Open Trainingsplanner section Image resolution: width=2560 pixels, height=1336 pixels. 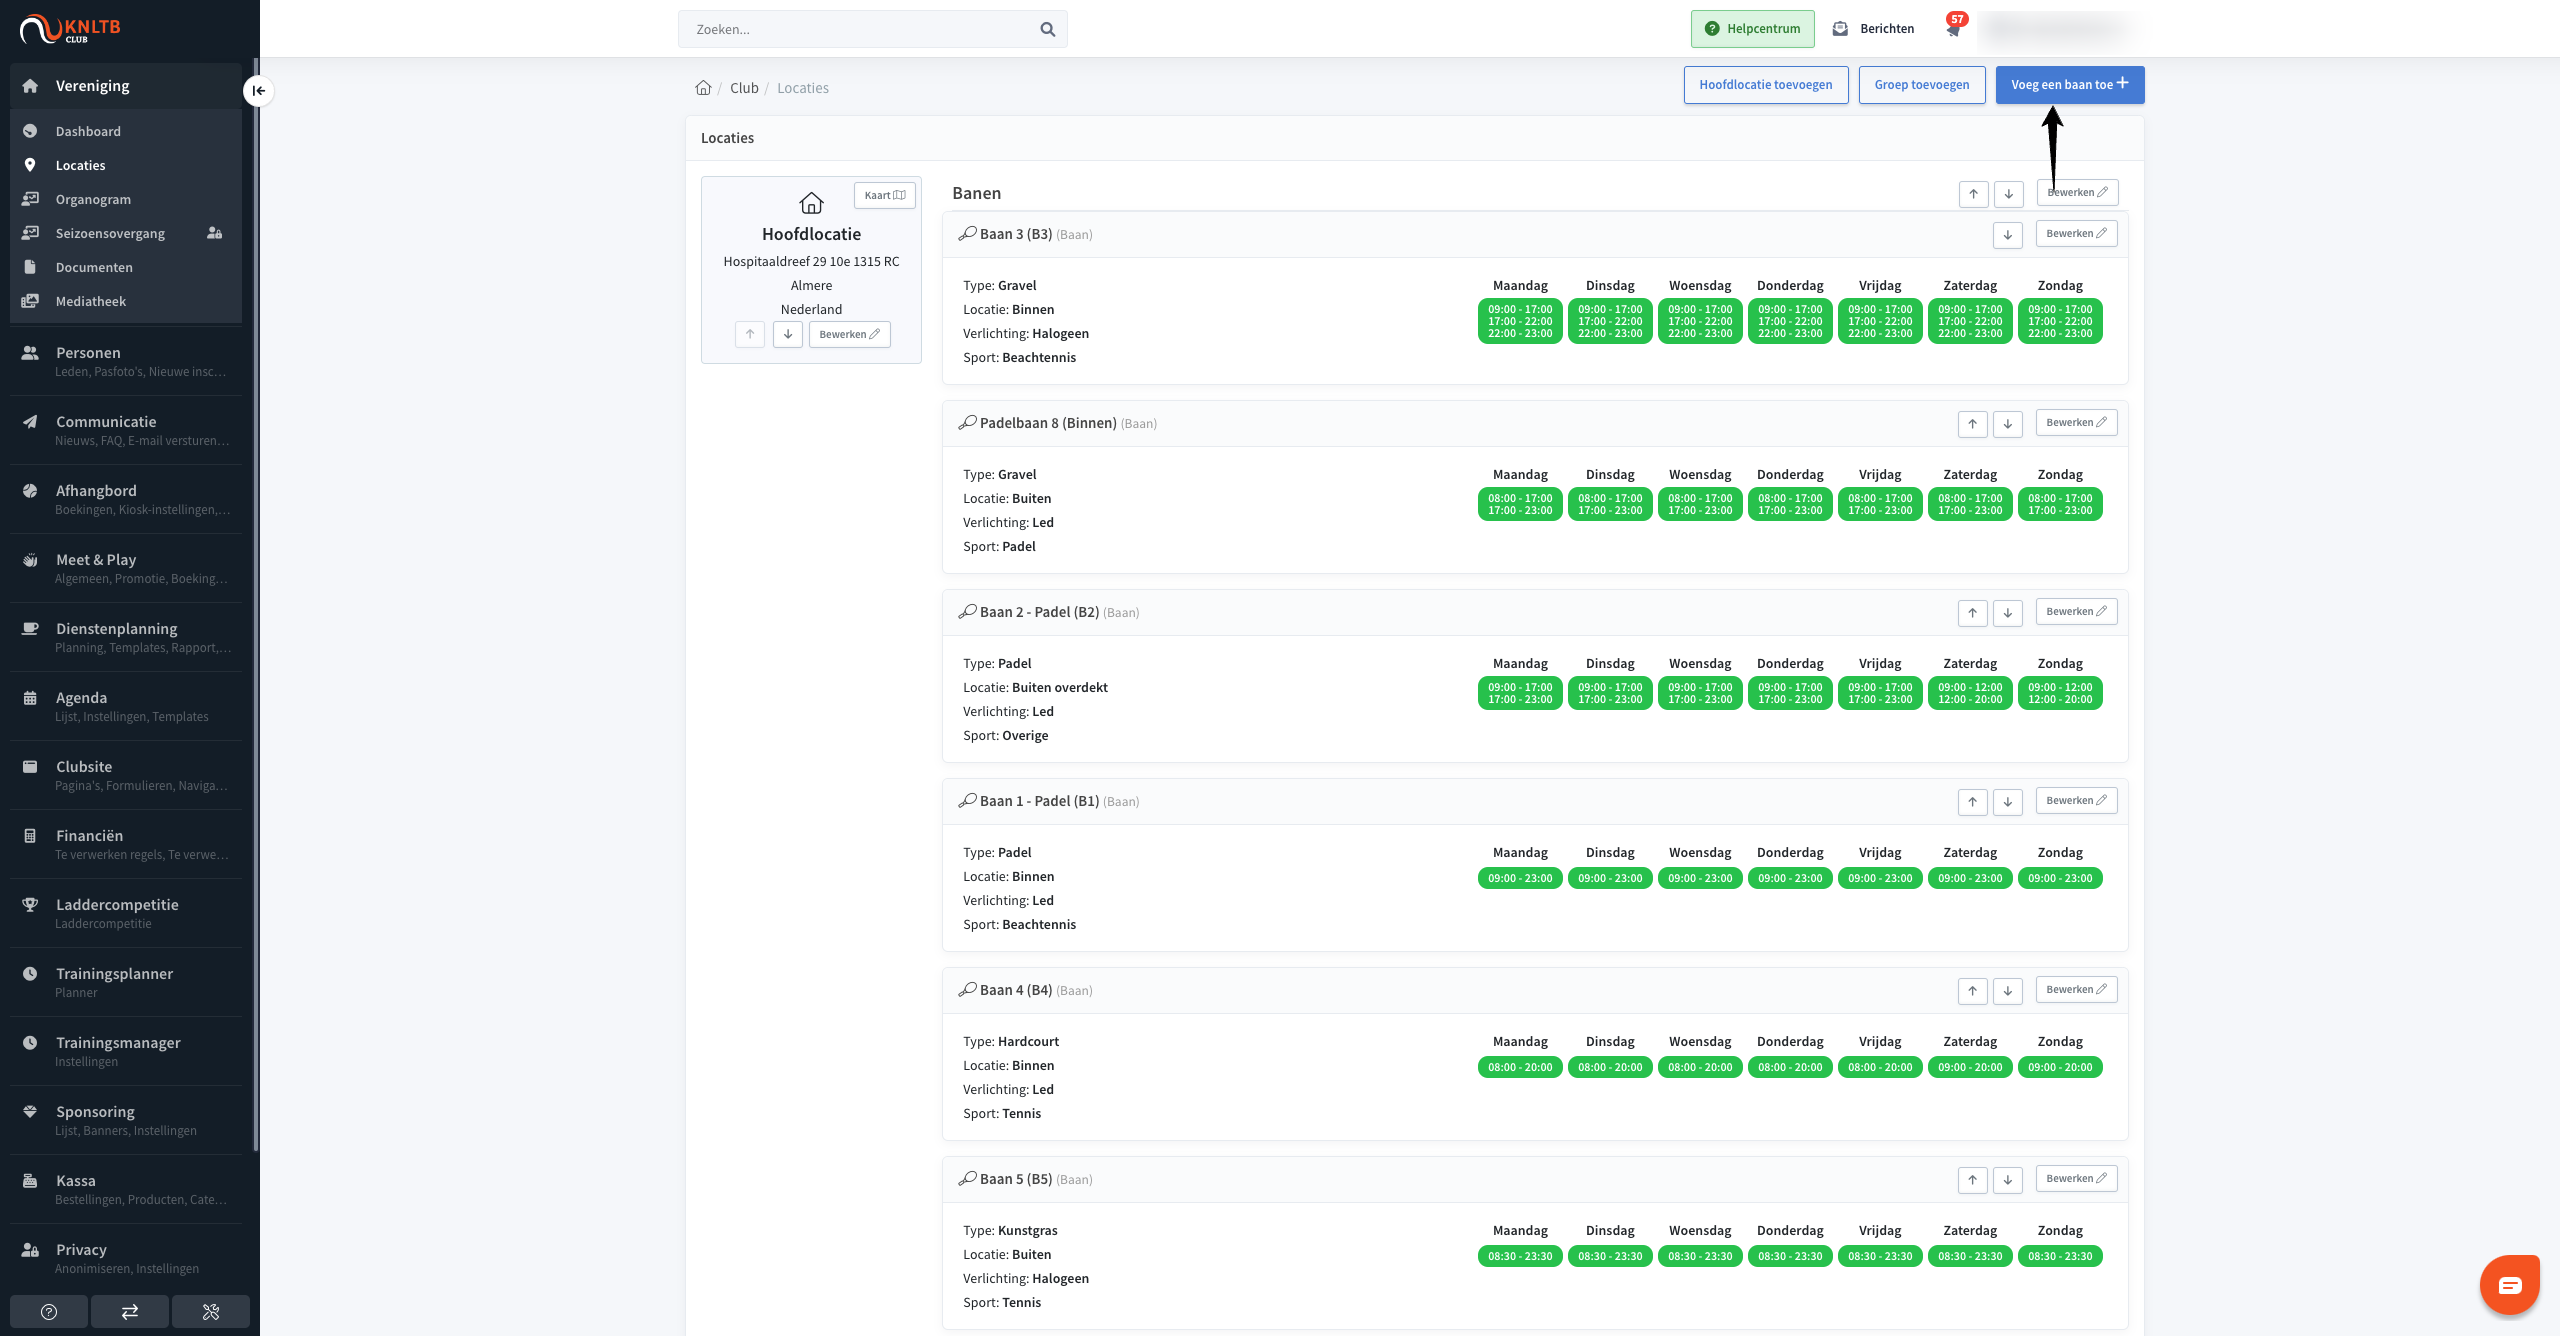click(x=126, y=982)
